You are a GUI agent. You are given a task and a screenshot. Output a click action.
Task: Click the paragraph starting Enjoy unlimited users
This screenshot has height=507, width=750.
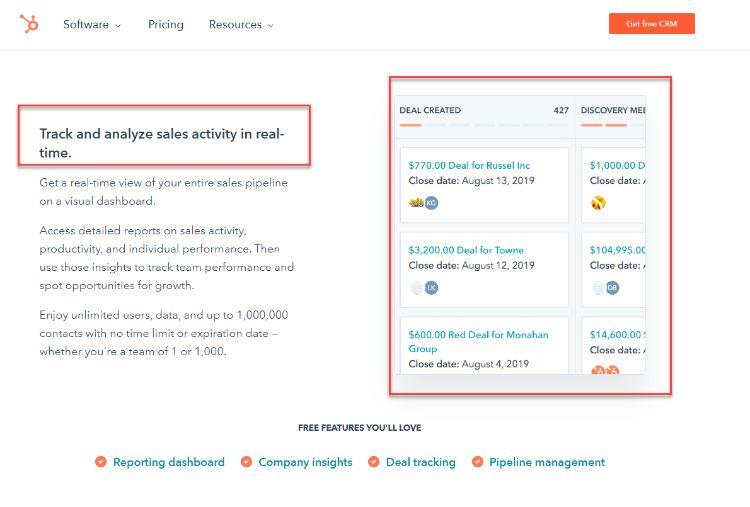coord(164,333)
